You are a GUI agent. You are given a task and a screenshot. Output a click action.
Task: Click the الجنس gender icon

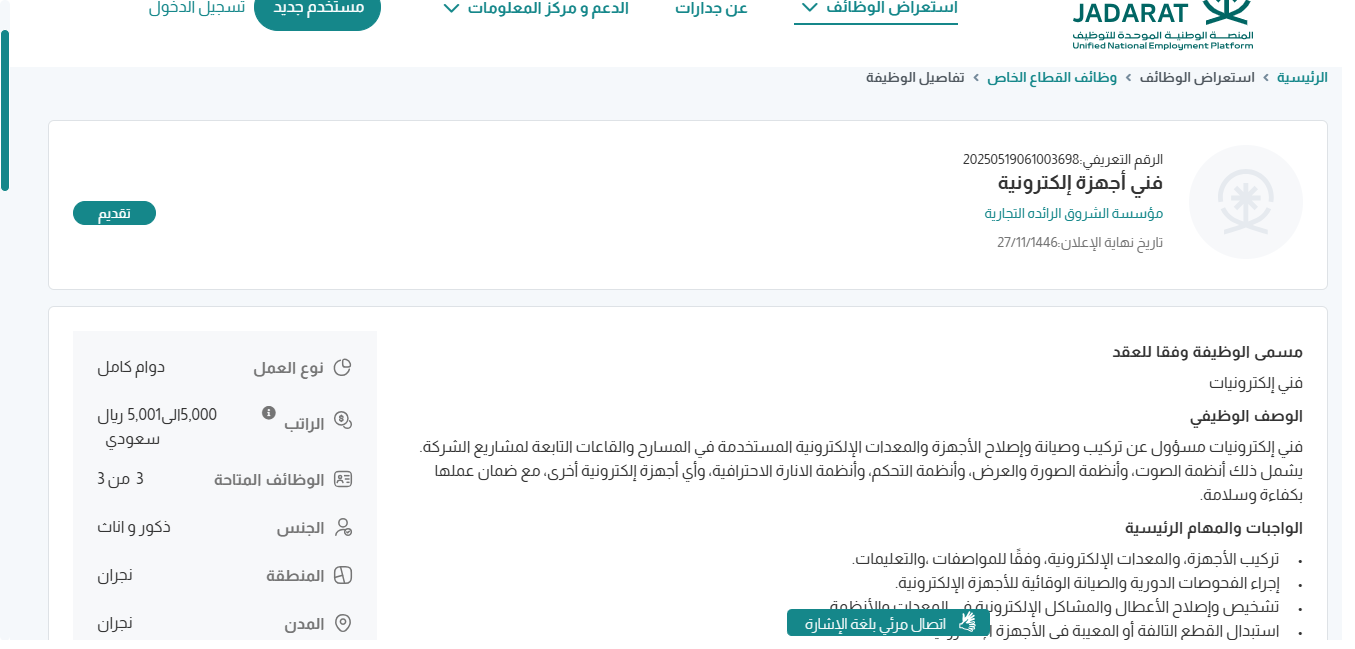tap(343, 527)
